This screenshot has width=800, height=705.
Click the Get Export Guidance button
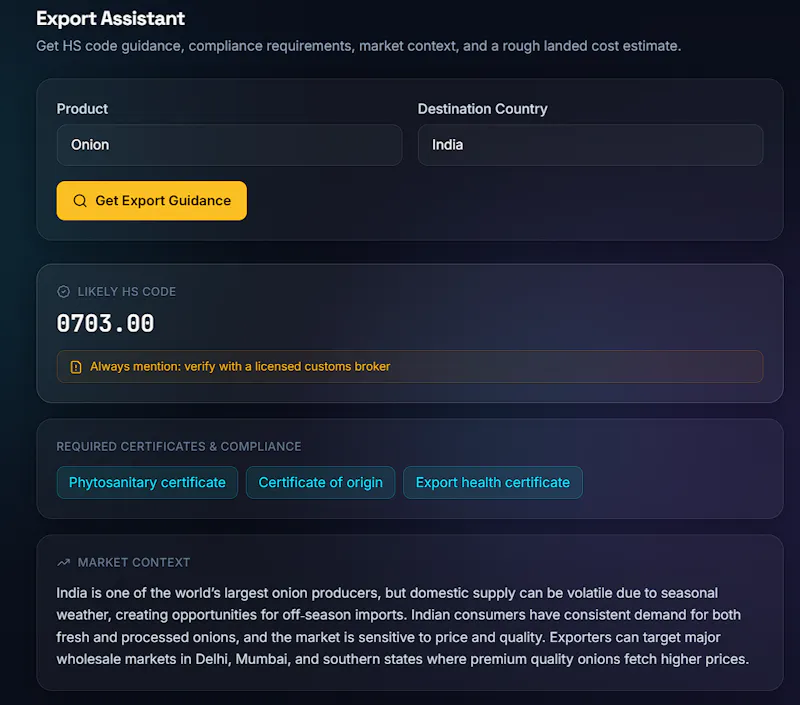tap(152, 201)
